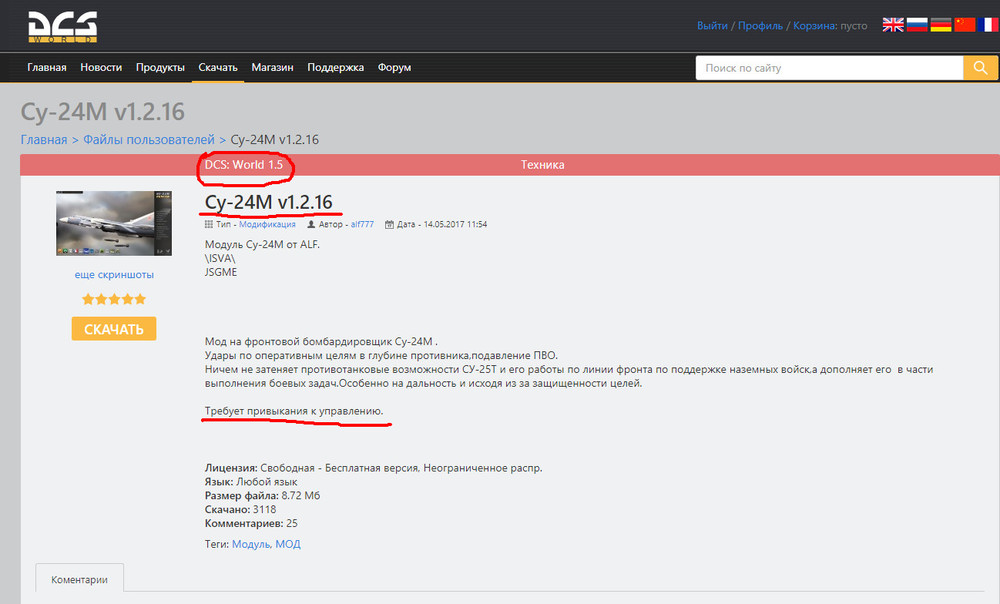Image resolution: width=1000 pixels, height=604 pixels.
Task: Click the Лицензия Свободная line
Action: (x=374, y=468)
